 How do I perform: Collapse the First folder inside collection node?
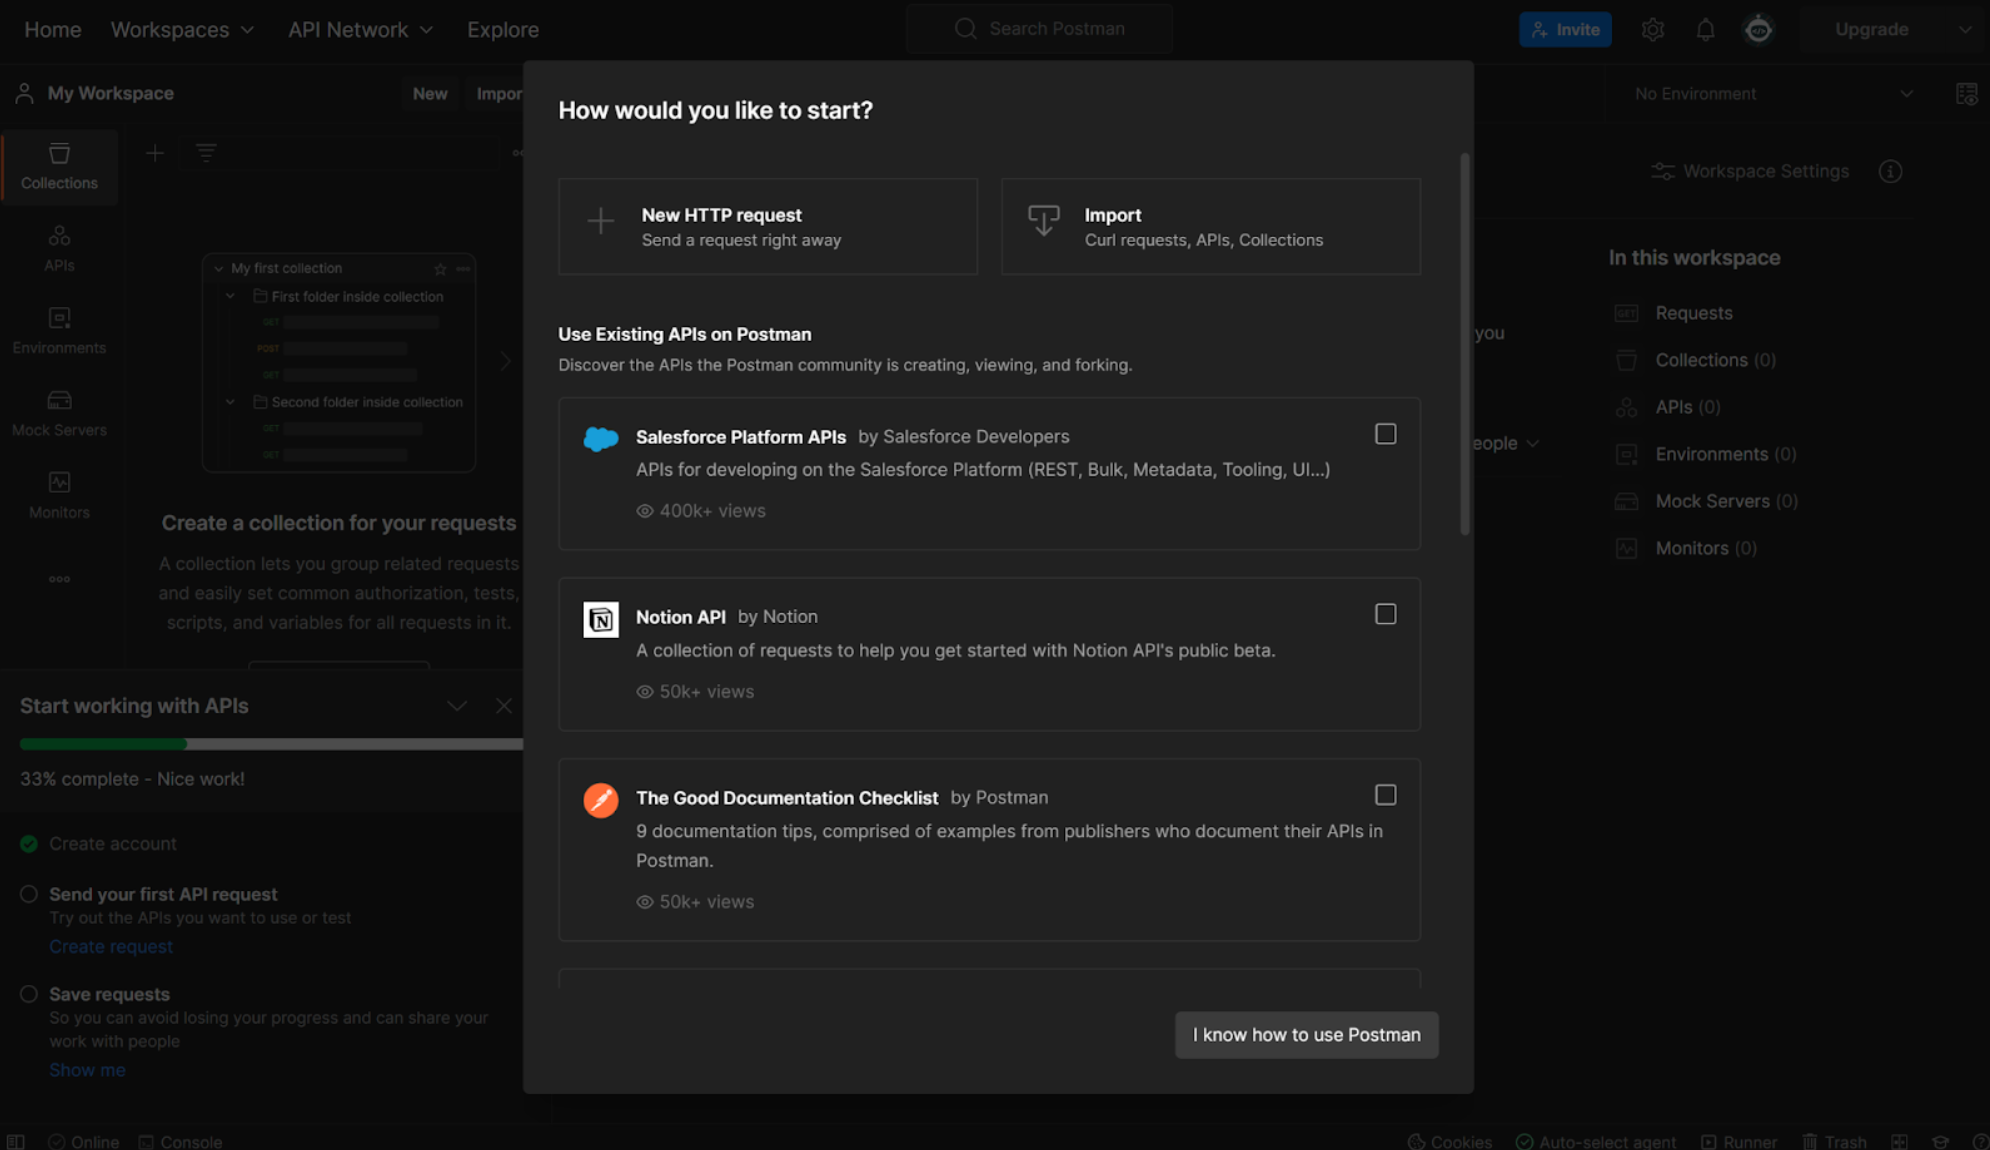tap(231, 297)
